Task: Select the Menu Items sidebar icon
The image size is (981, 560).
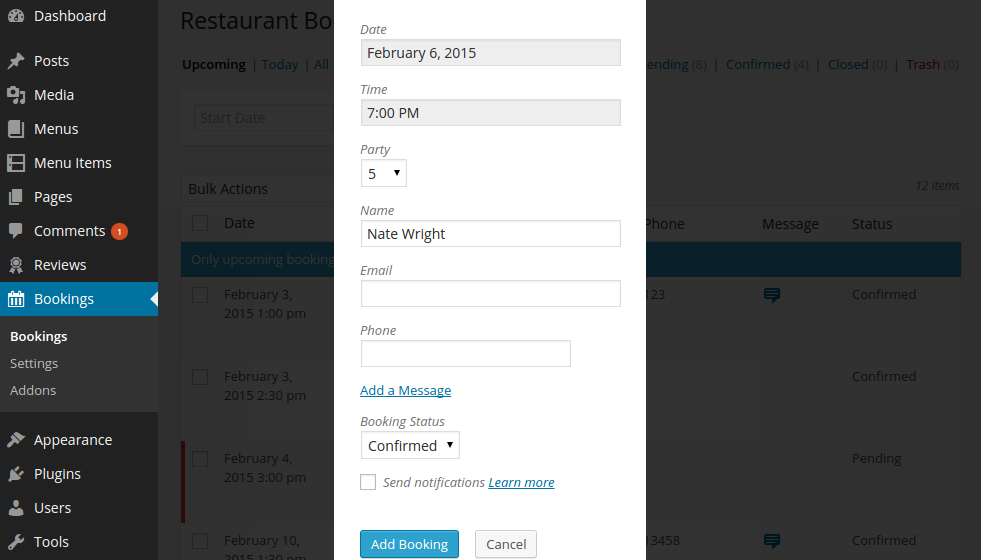Action: [16, 163]
